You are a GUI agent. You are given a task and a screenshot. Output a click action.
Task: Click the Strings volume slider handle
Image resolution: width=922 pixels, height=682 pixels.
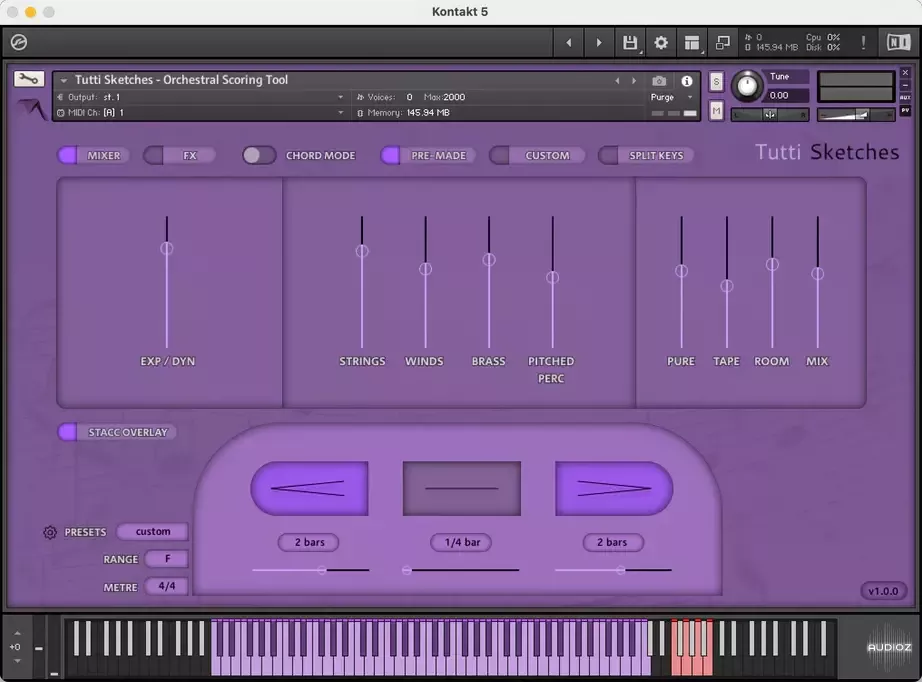362,251
